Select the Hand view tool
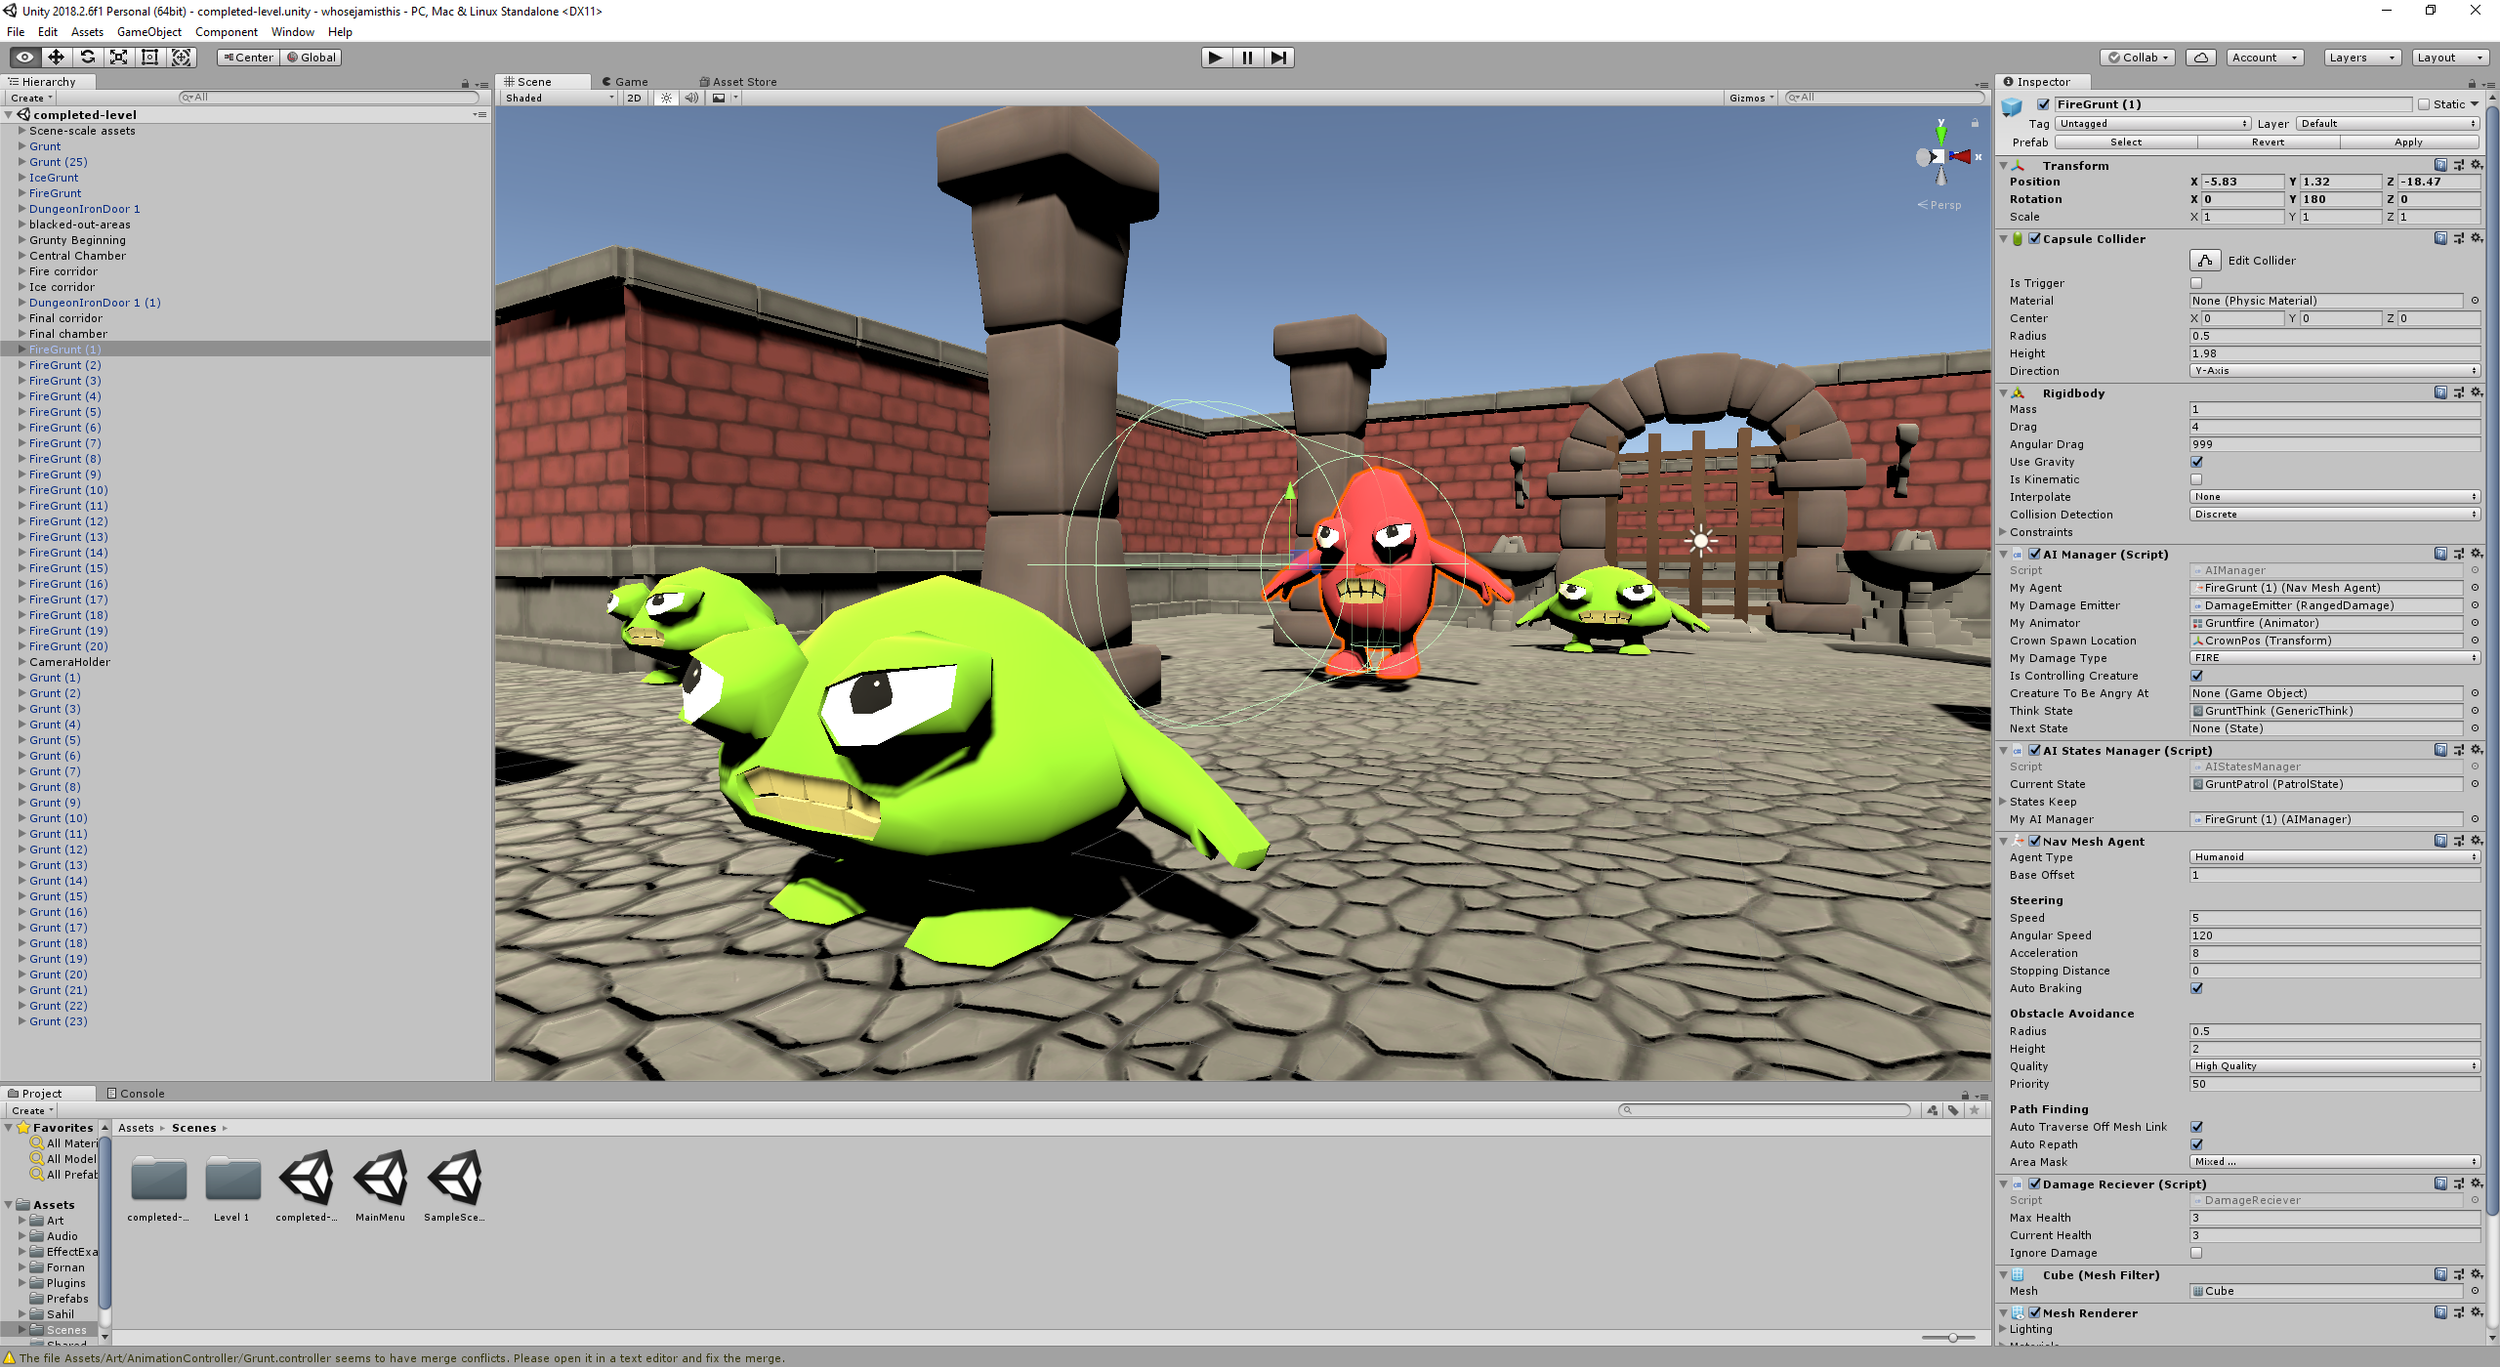The image size is (2500, 1367). click(25, 57)
